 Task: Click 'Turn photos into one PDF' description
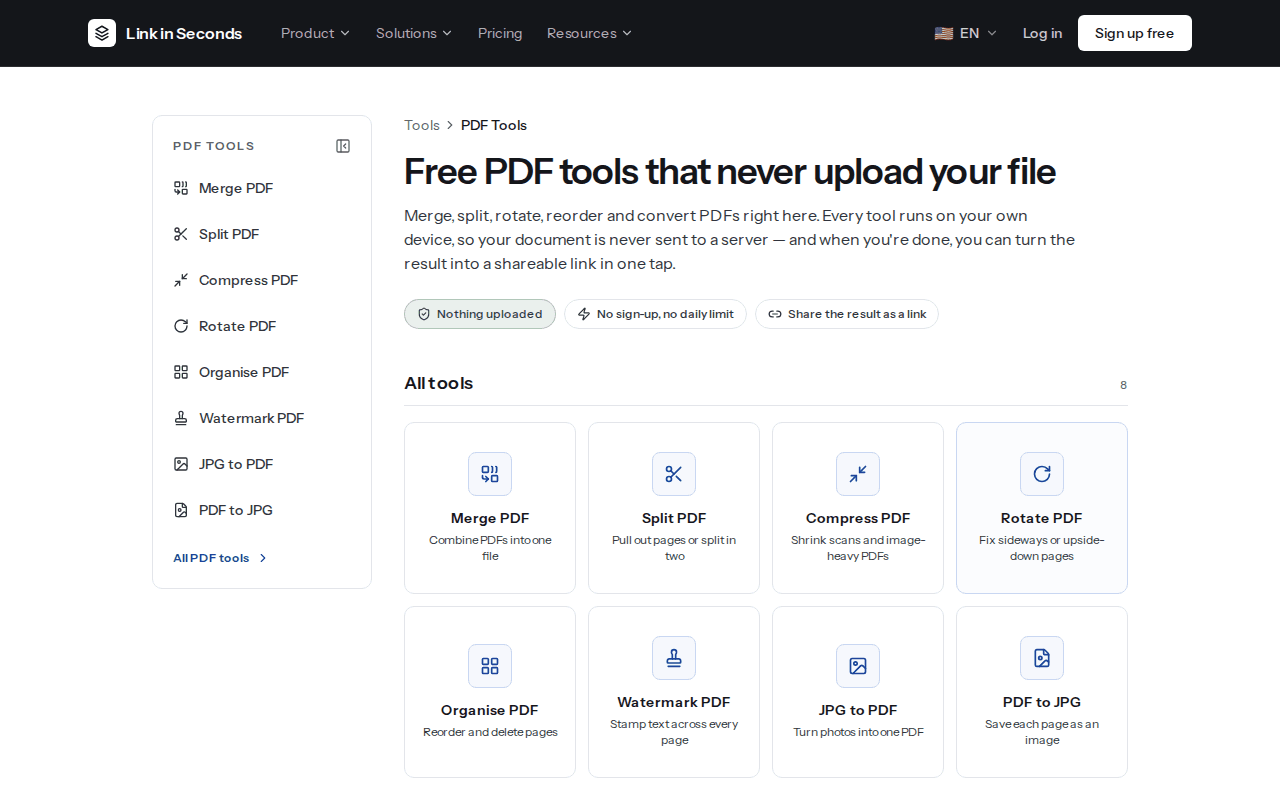(858, 732)
